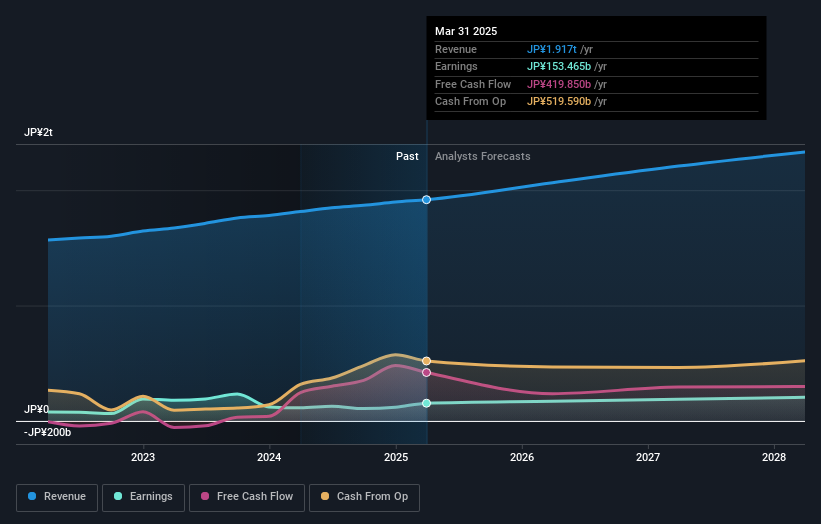Viewport: 821px width, 524px height.
Task: Click the Earnings teal data point marker
Action: [427, 403]
